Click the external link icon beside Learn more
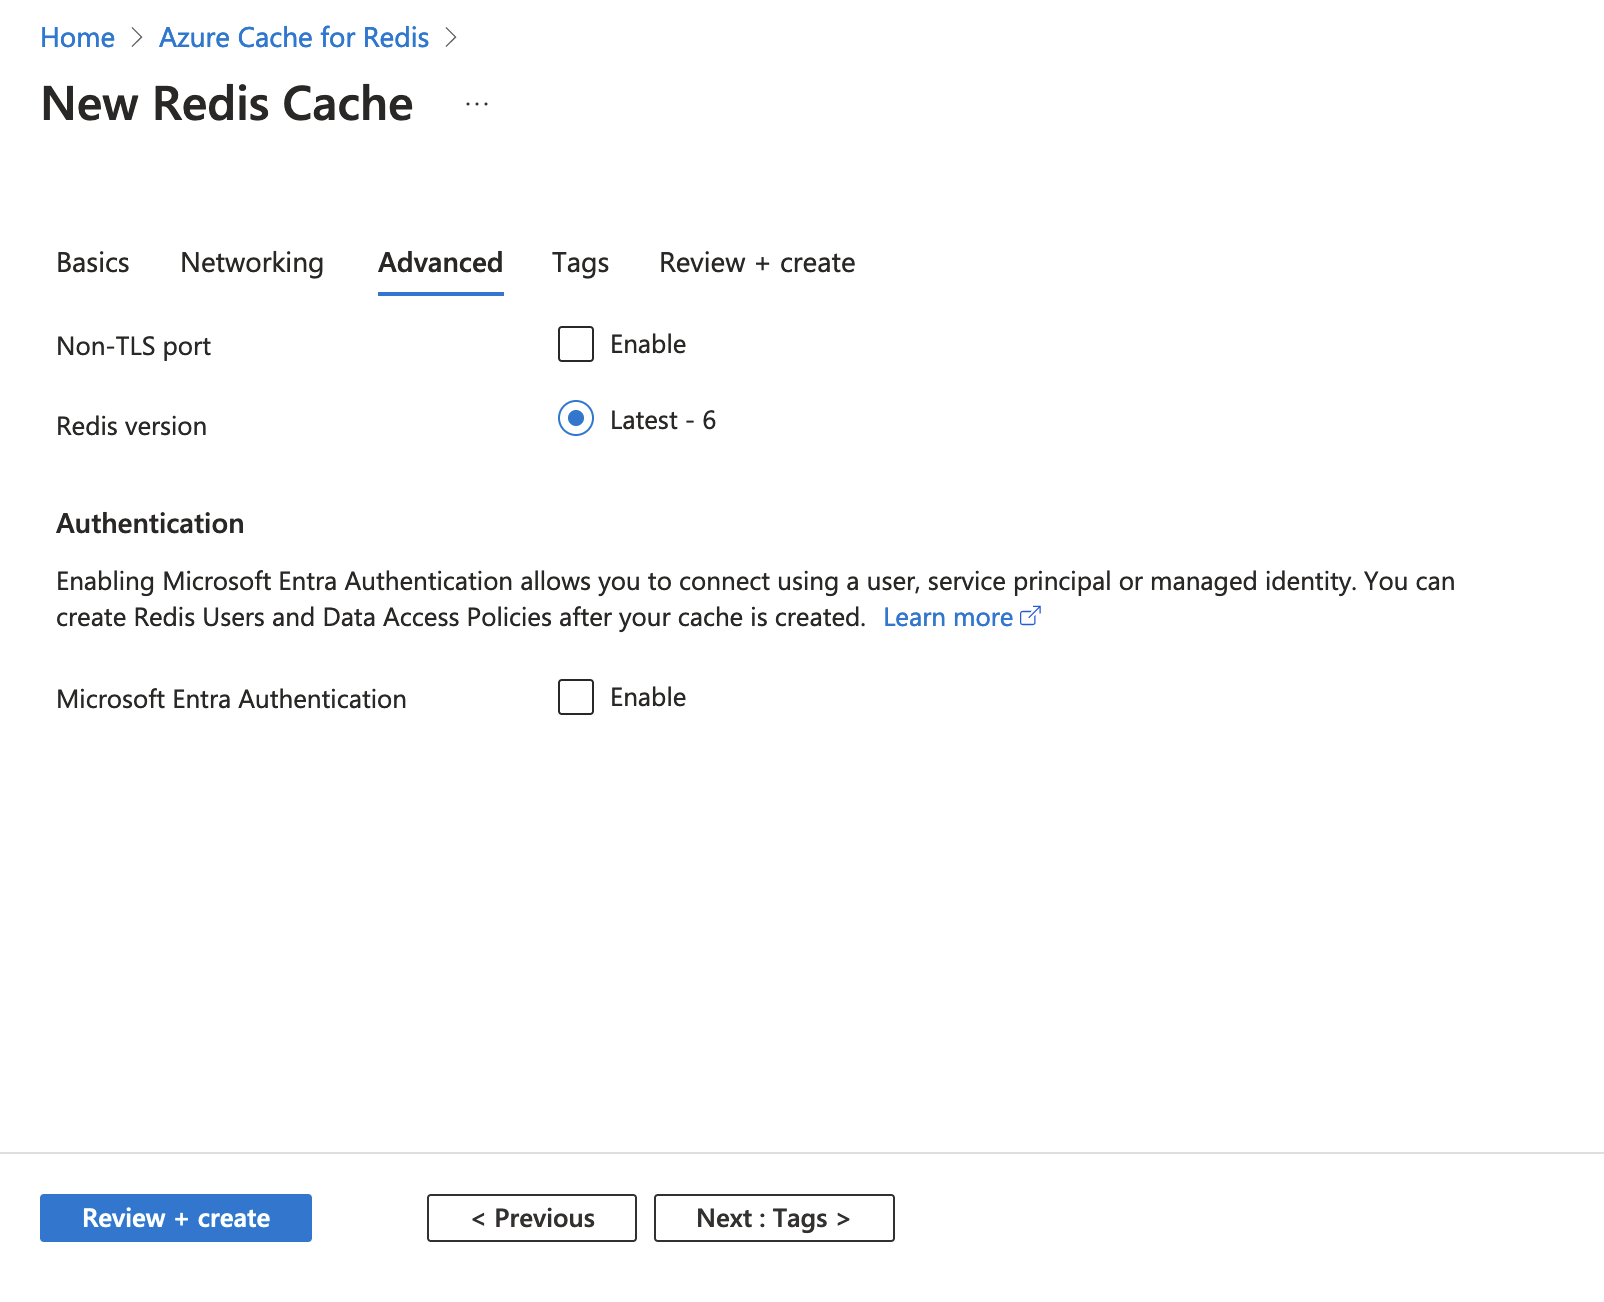The height and width of the screenshot is (1302, 1604). 1031,616
